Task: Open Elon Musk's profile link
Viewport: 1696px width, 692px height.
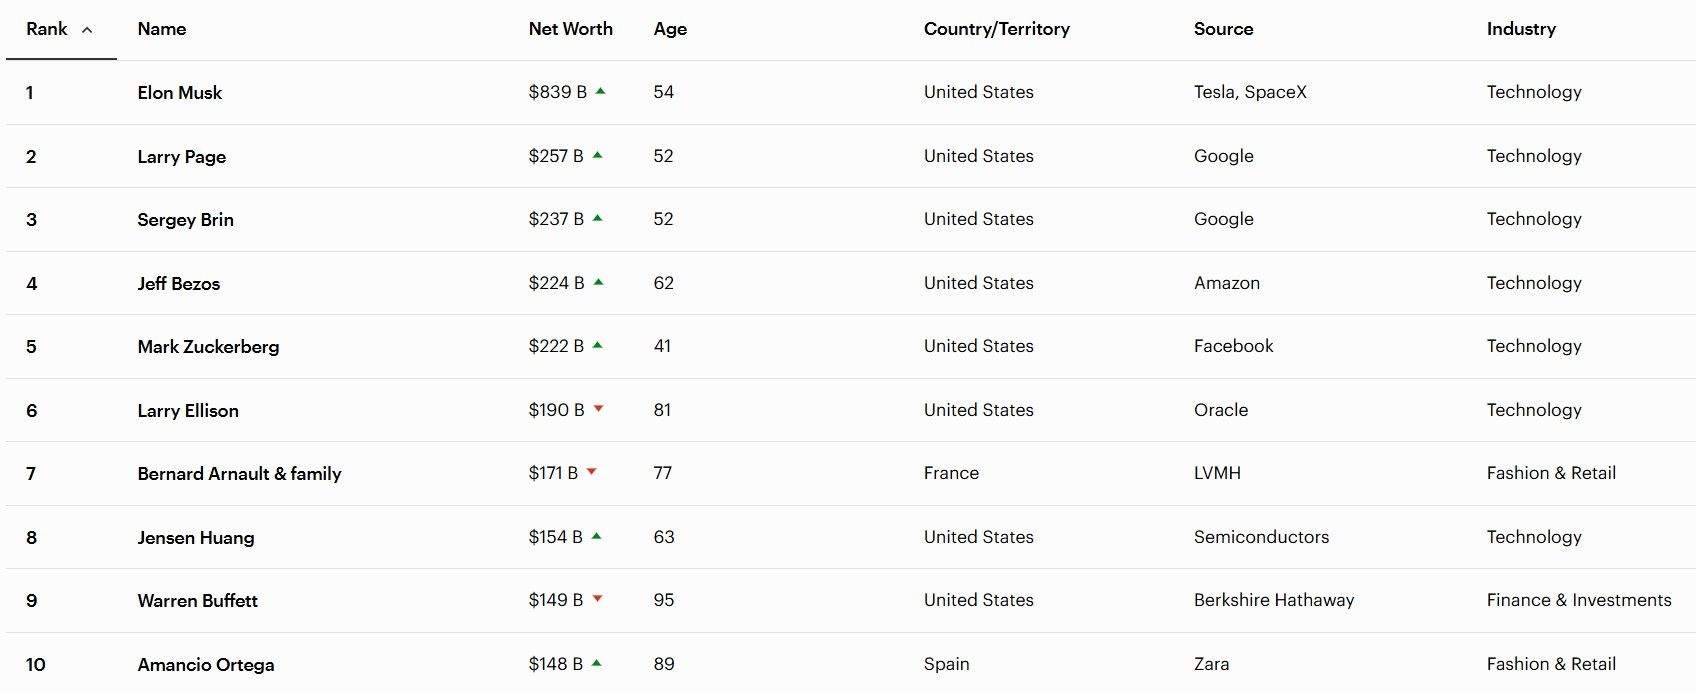Action: (x=180, y=93)
